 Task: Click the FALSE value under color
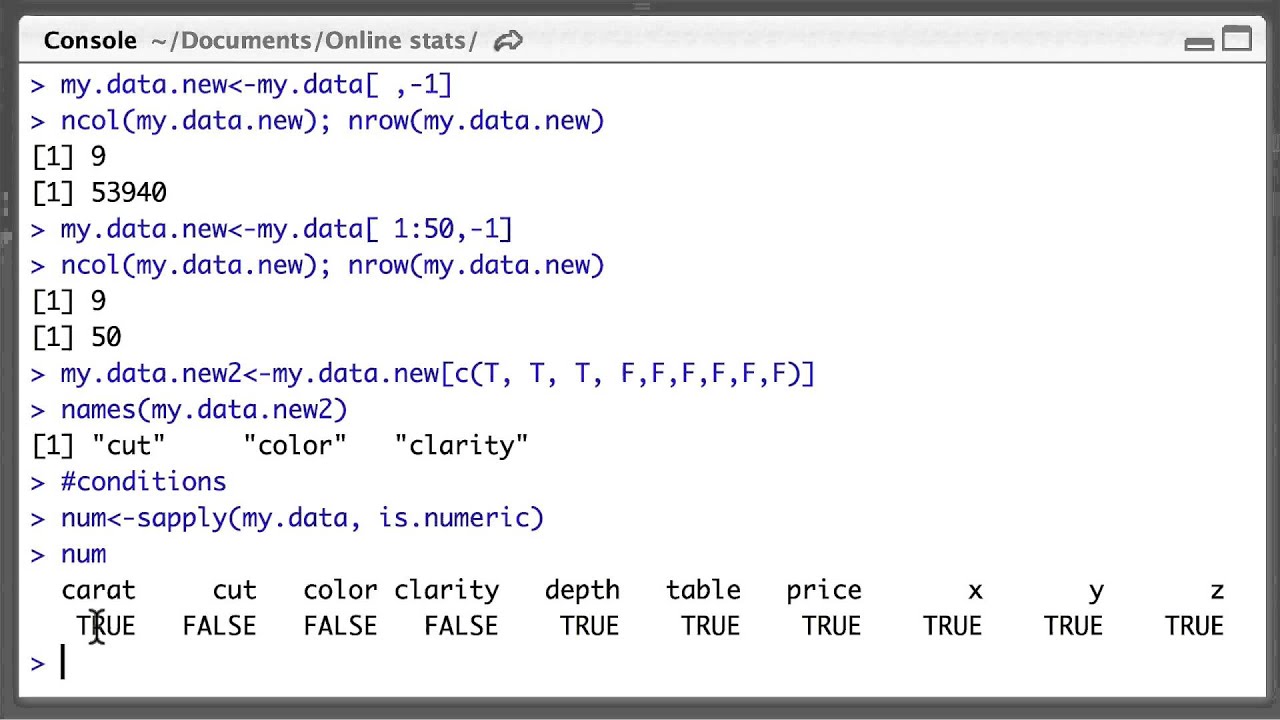pos(340,626)
